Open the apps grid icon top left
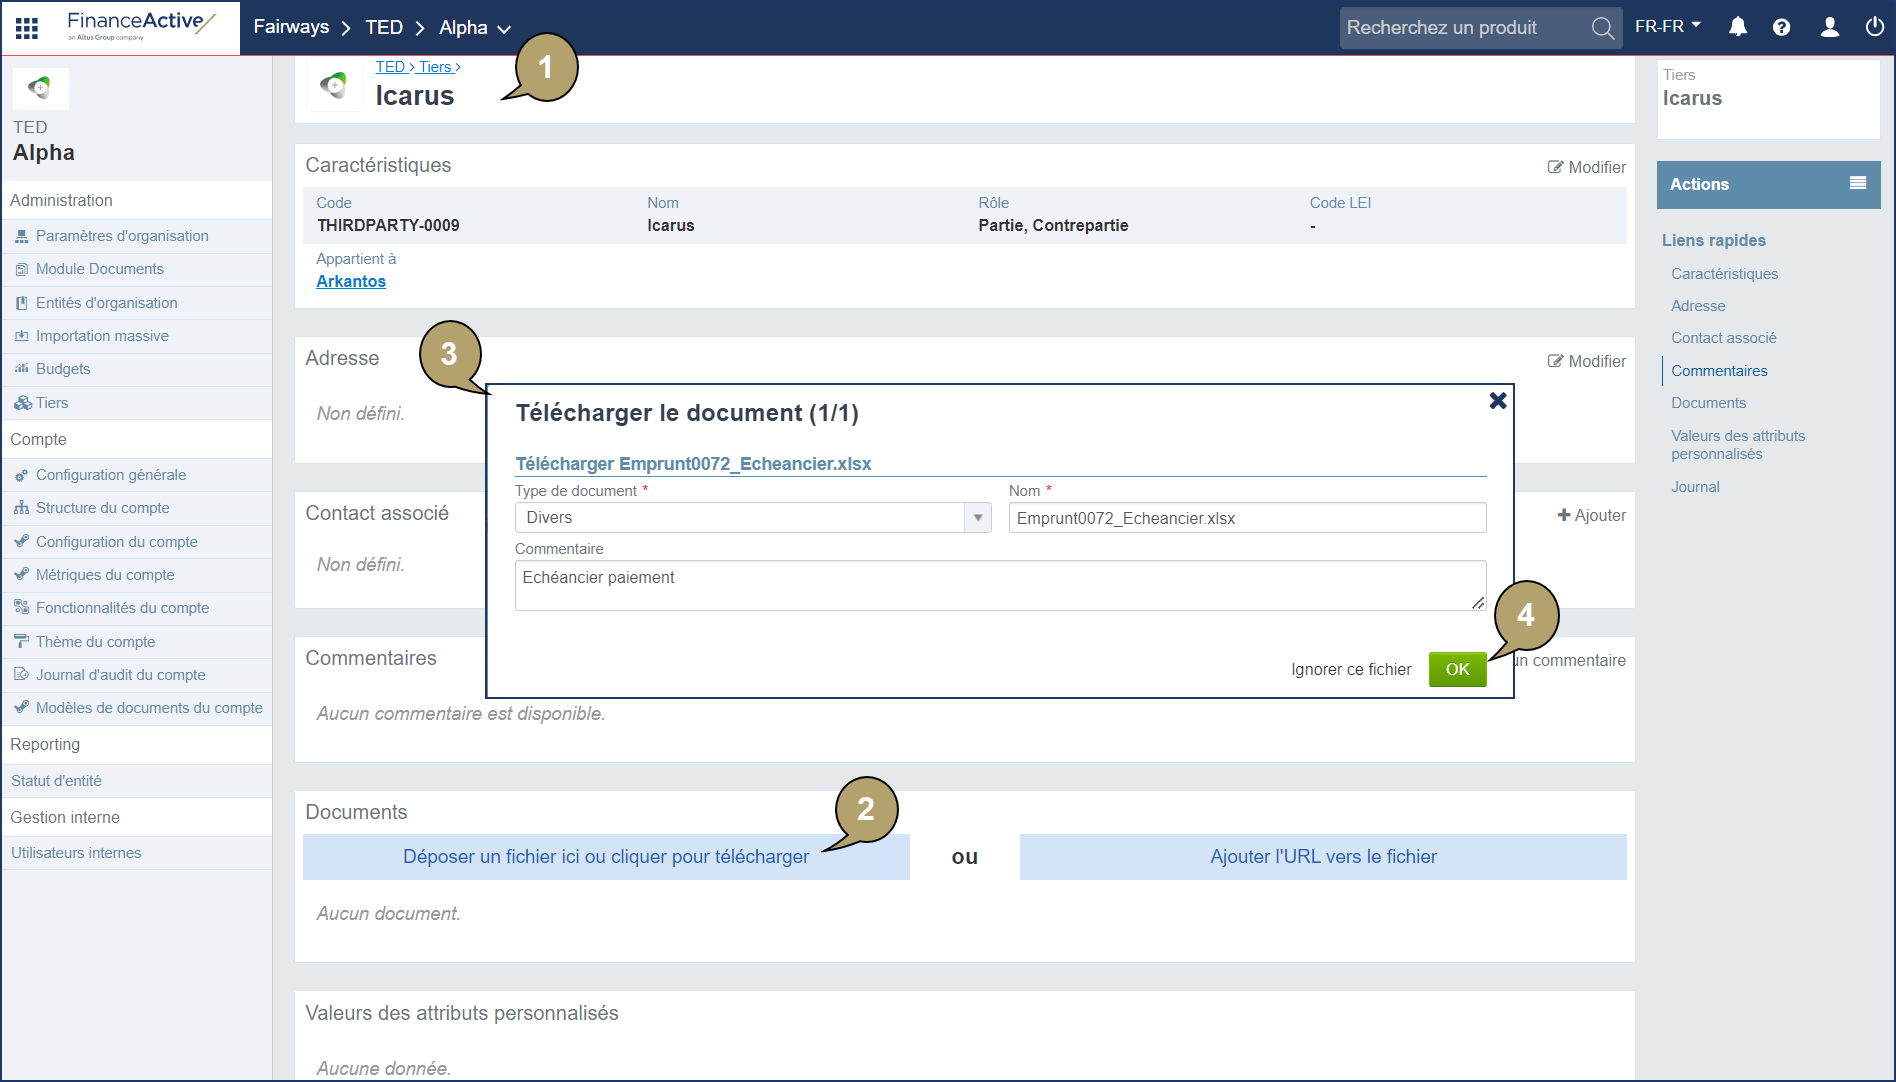Screen dimensions: 1896x1082 coord(26,27)
